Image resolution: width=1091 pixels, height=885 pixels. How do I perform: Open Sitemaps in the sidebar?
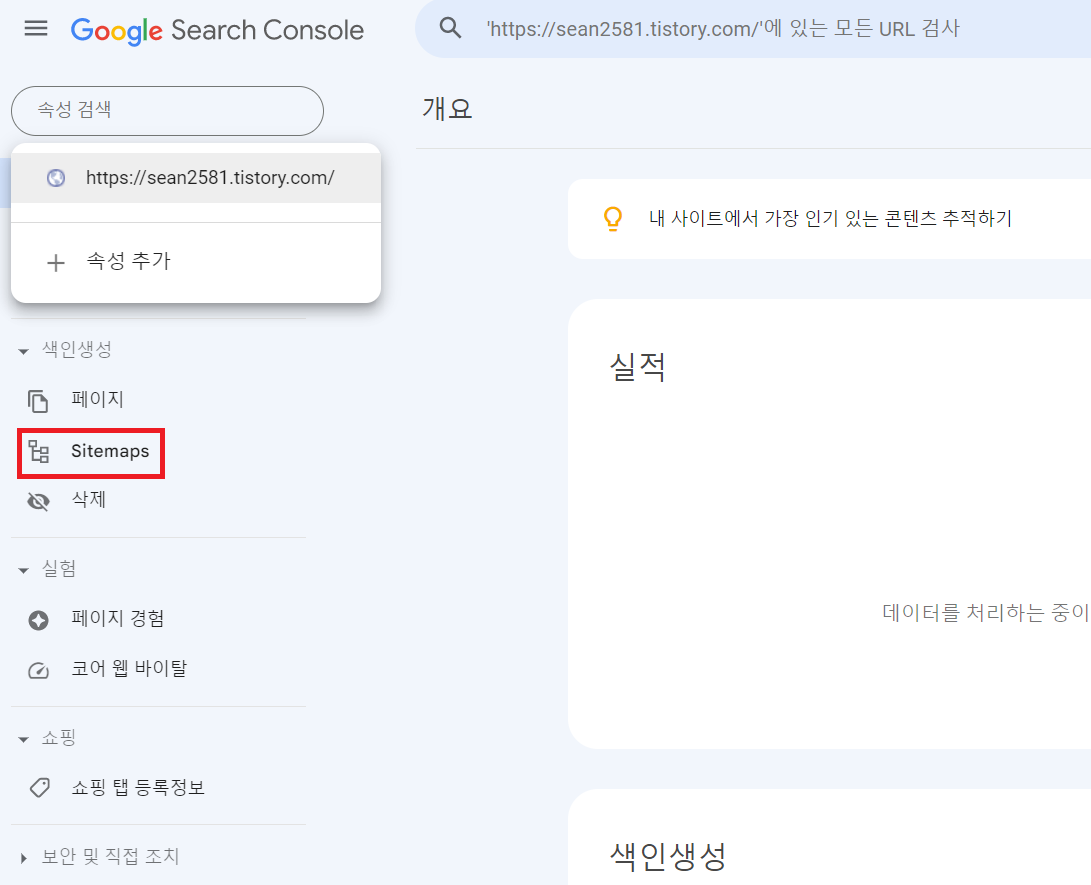(91, 452)
